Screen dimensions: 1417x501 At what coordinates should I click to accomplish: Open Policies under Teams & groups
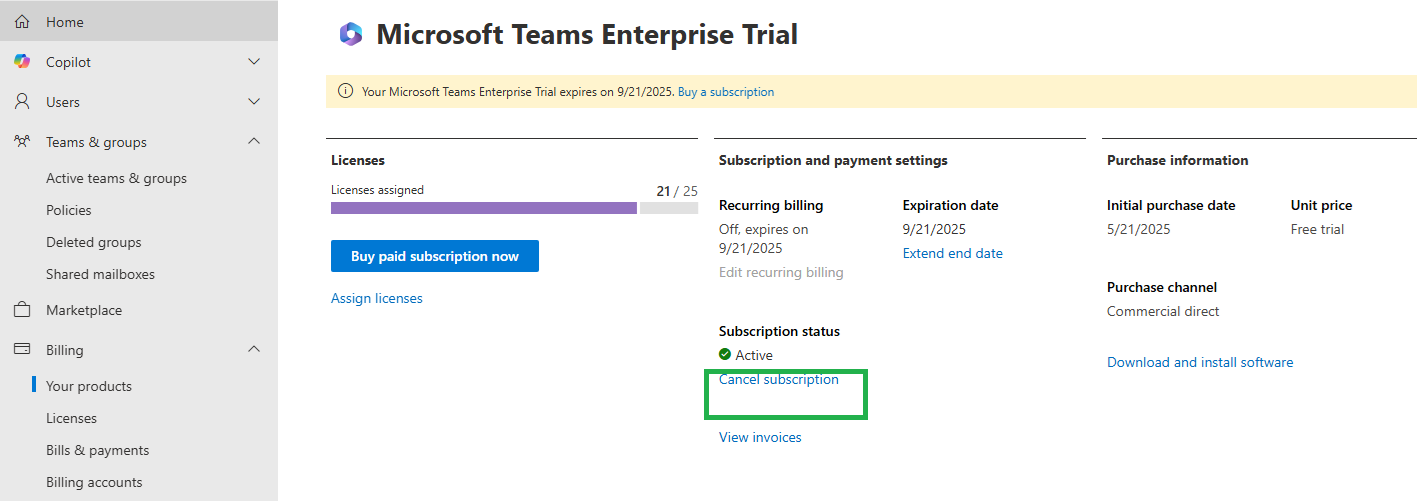[x=68, y=210]
